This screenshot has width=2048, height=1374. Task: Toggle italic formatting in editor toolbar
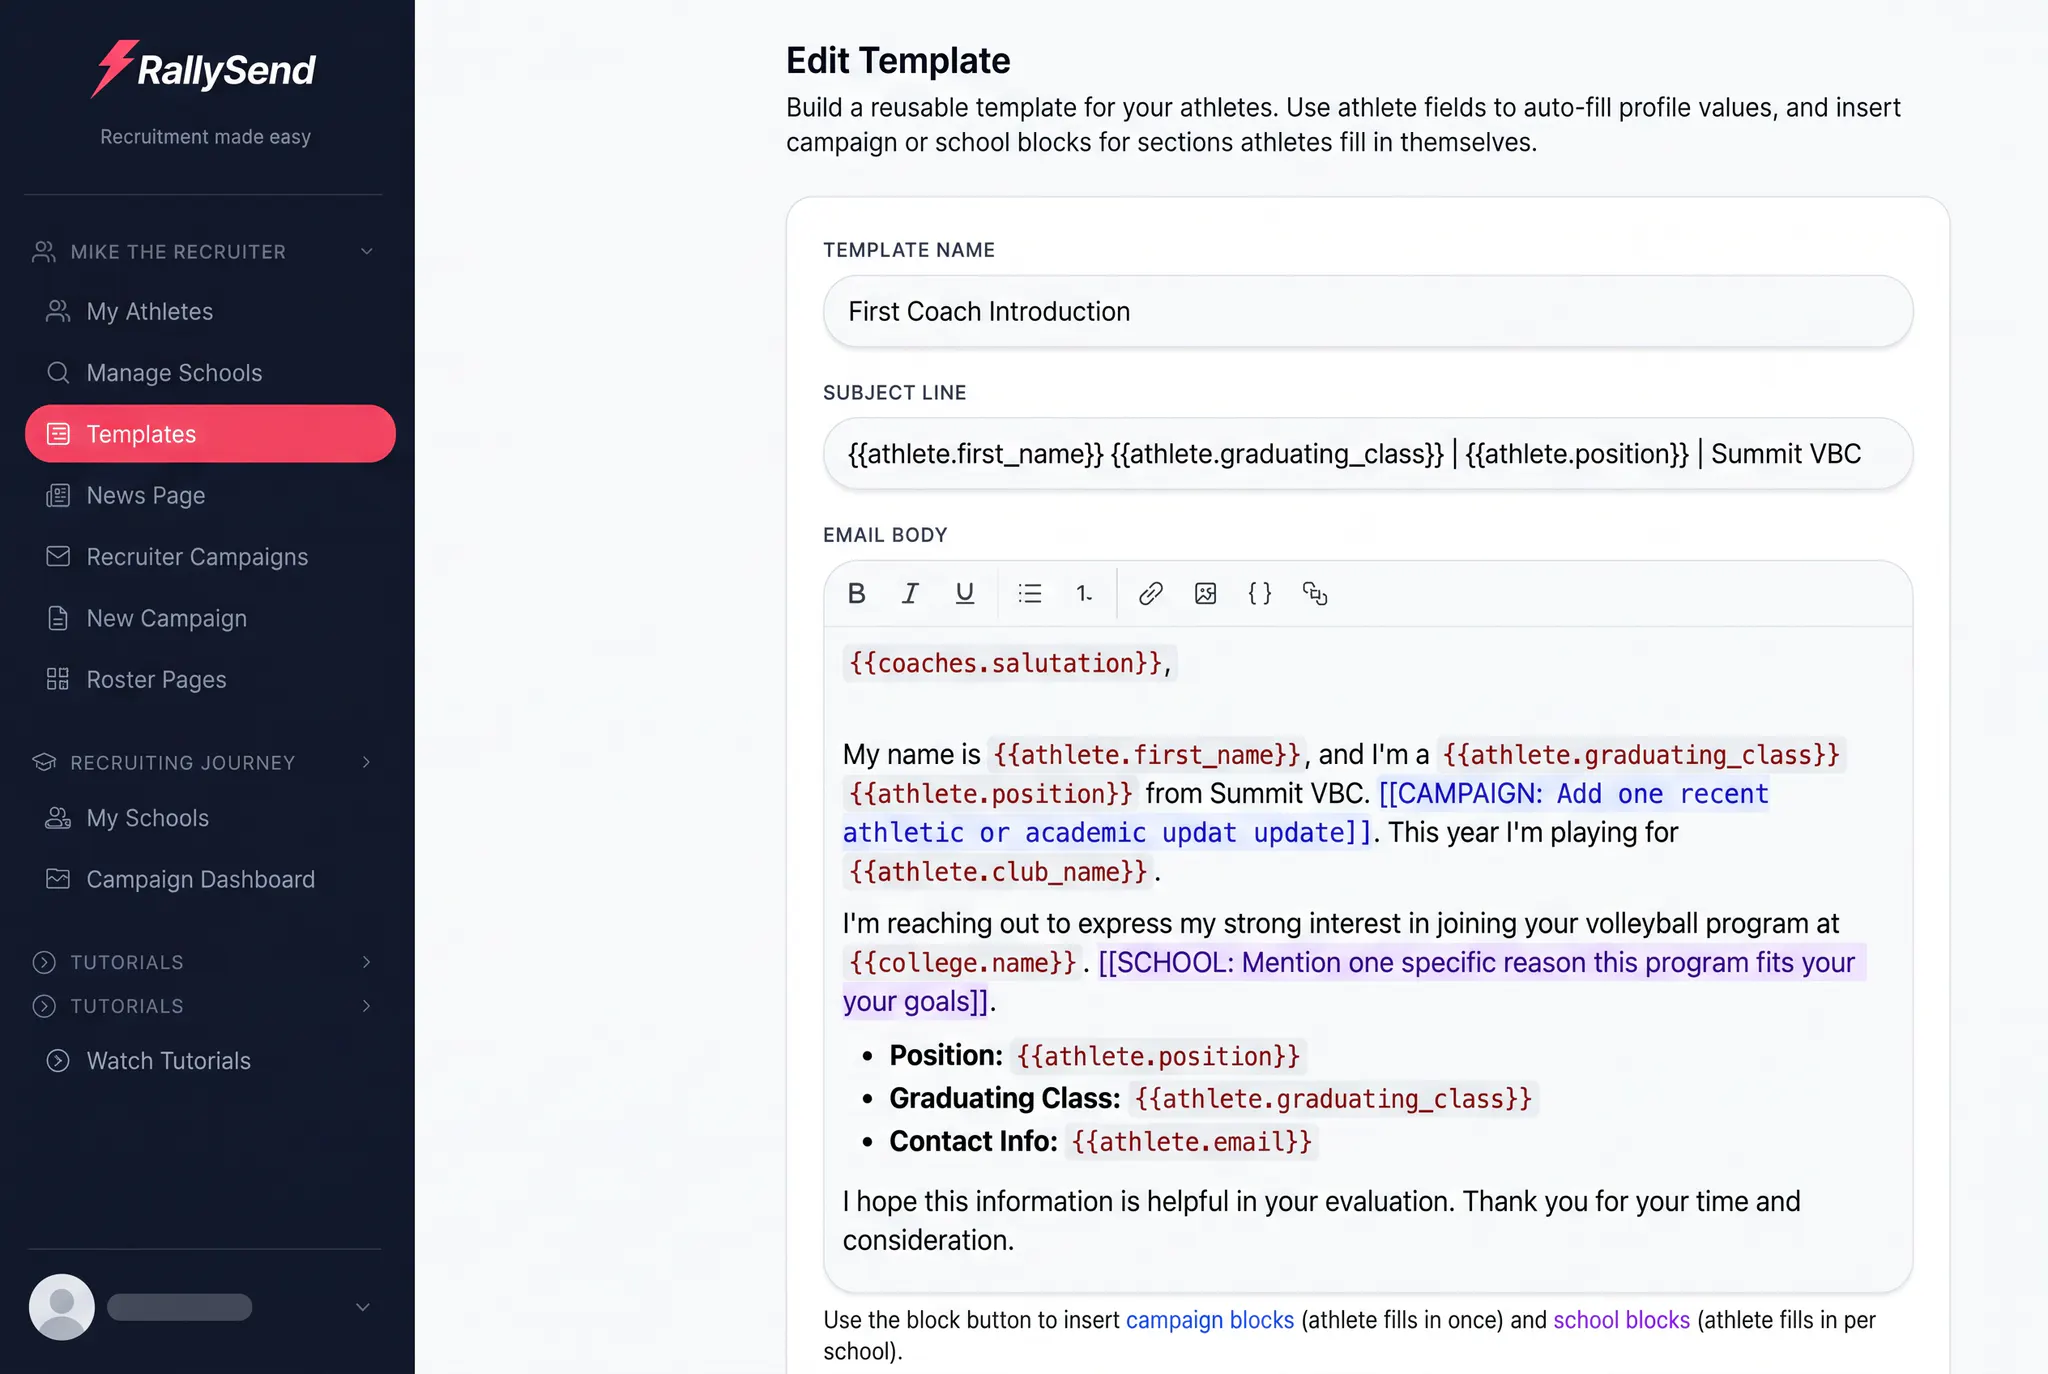coord(910,593)
